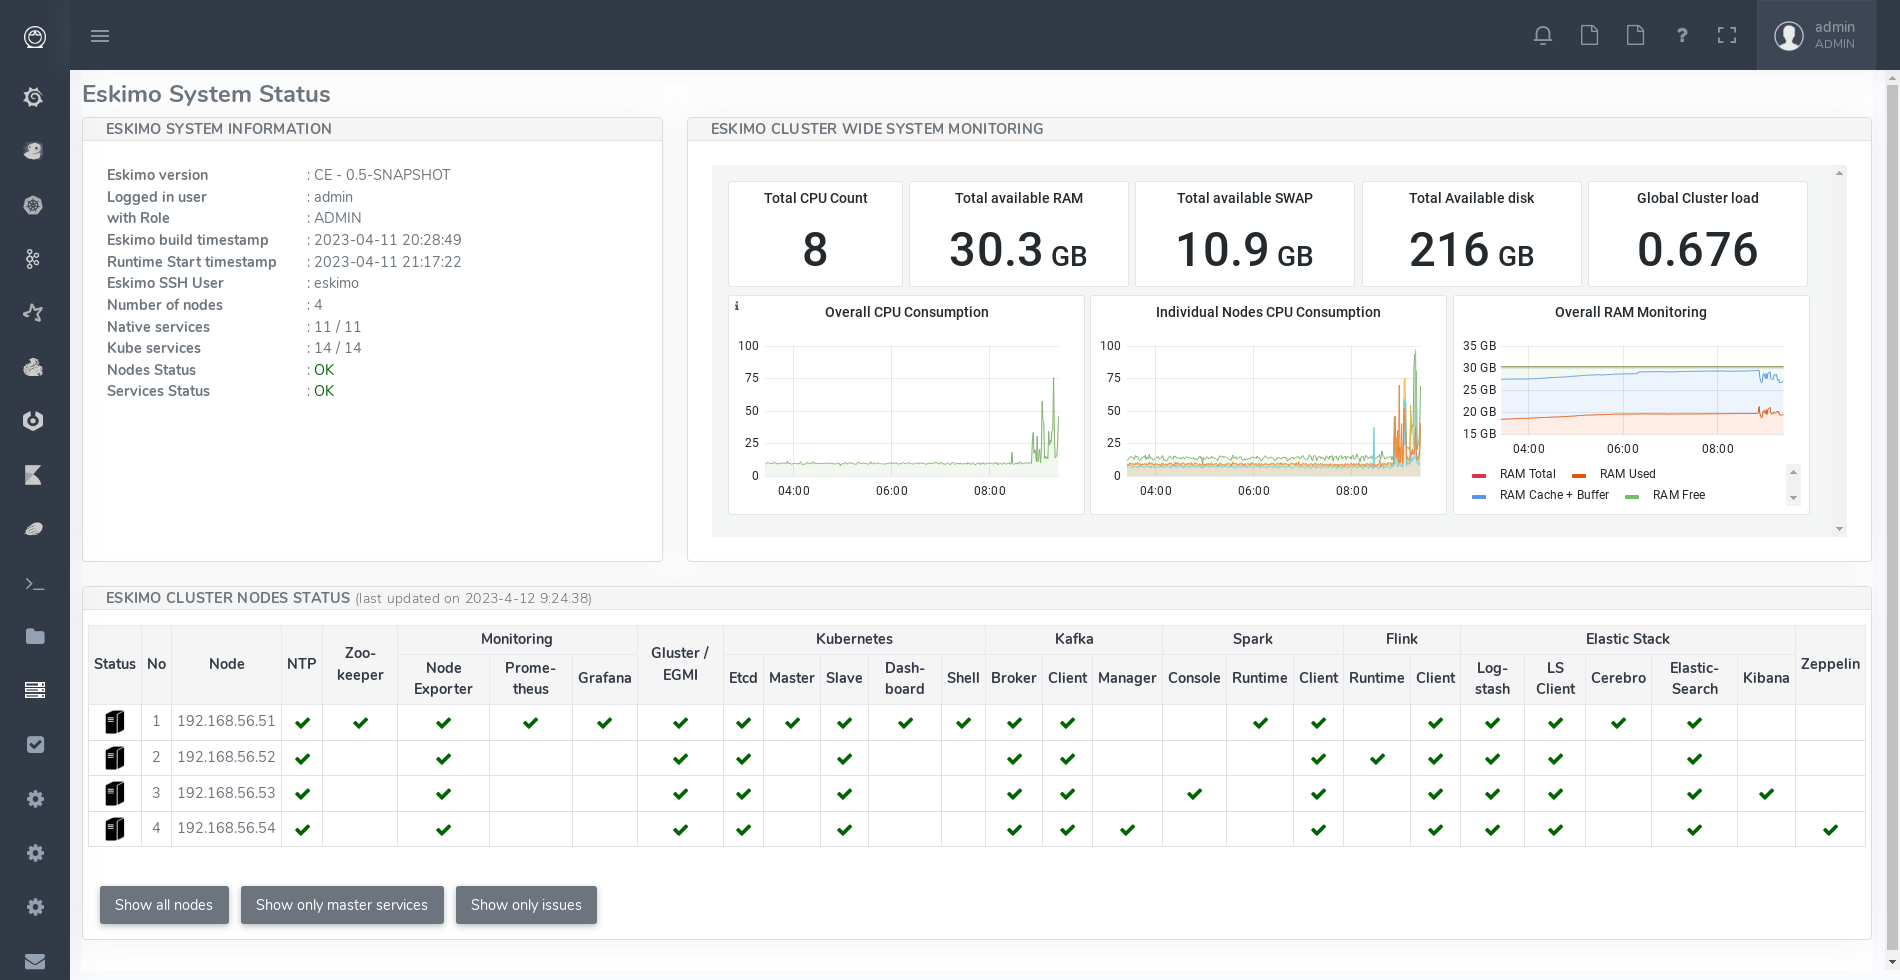The width and height of the screenshot is (1900, 980).
Task: Open the SSH terminal console icon
Action: [x=35, y=583]
